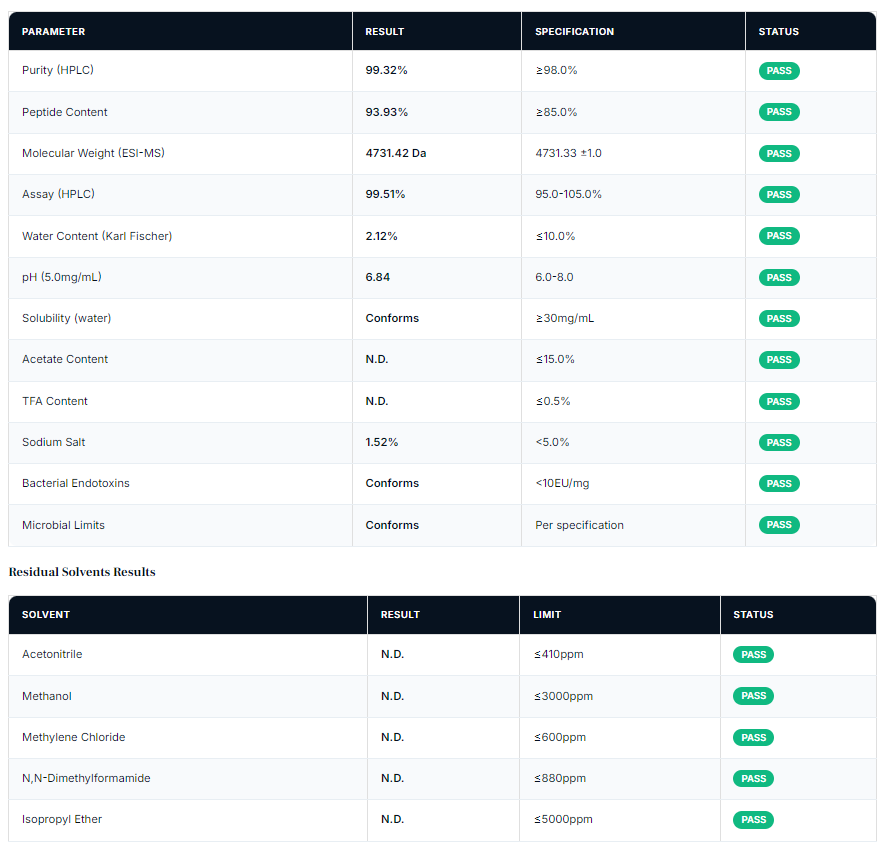The height and width of the screenshot is (861, 884).
Task: Click the ≥30mg/mL specification
Action: pos(564,318)
